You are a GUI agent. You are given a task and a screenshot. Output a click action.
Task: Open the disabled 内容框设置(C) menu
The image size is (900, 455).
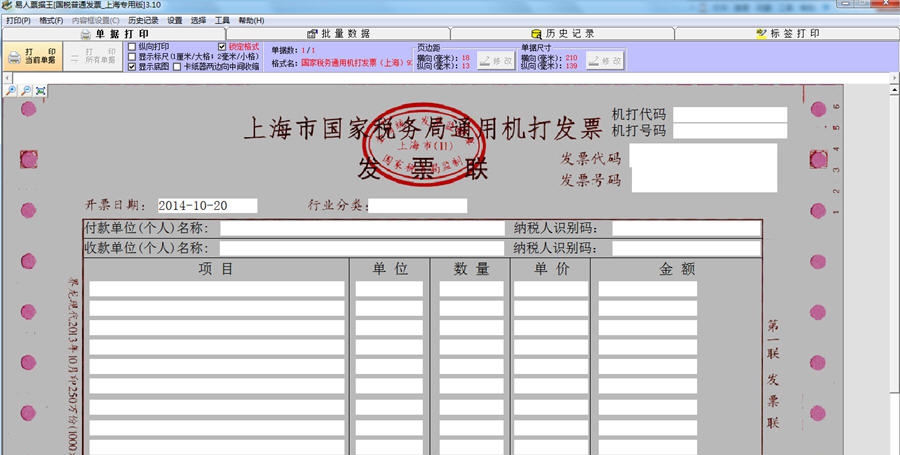click(96, 21)
